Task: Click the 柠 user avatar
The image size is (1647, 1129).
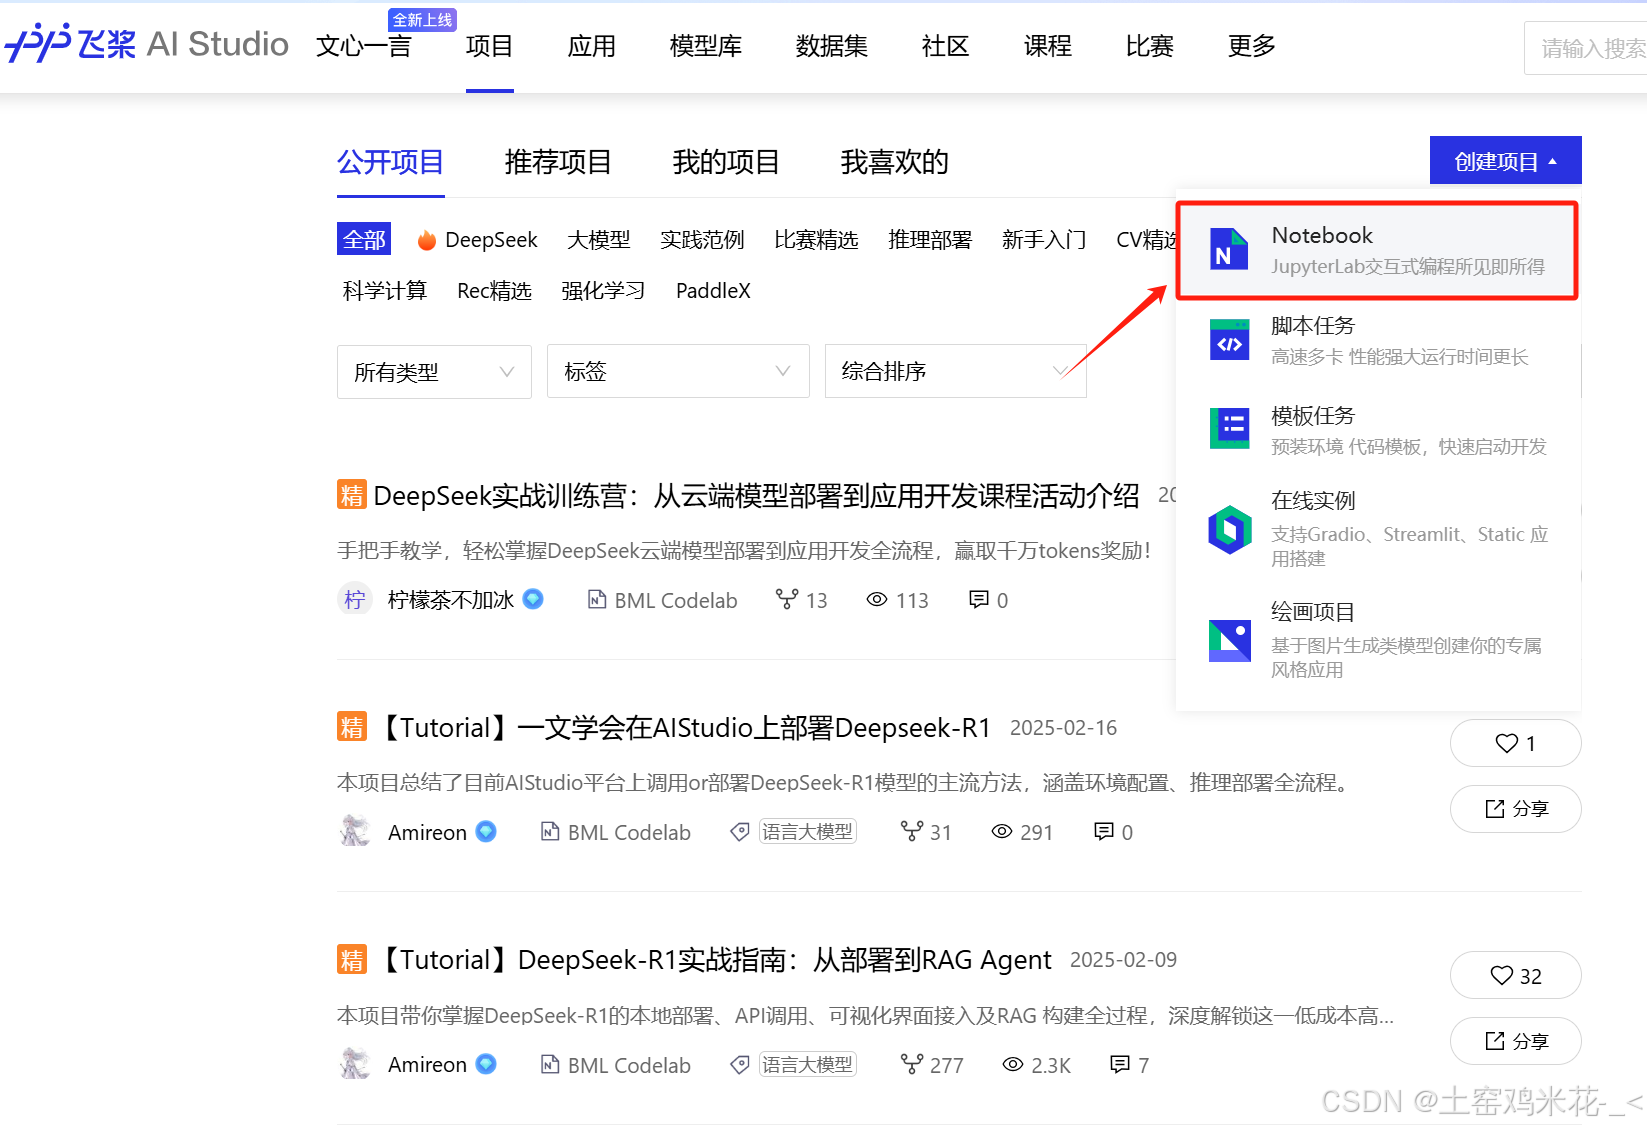Action: pyautogui.click(x=354, y=599)
